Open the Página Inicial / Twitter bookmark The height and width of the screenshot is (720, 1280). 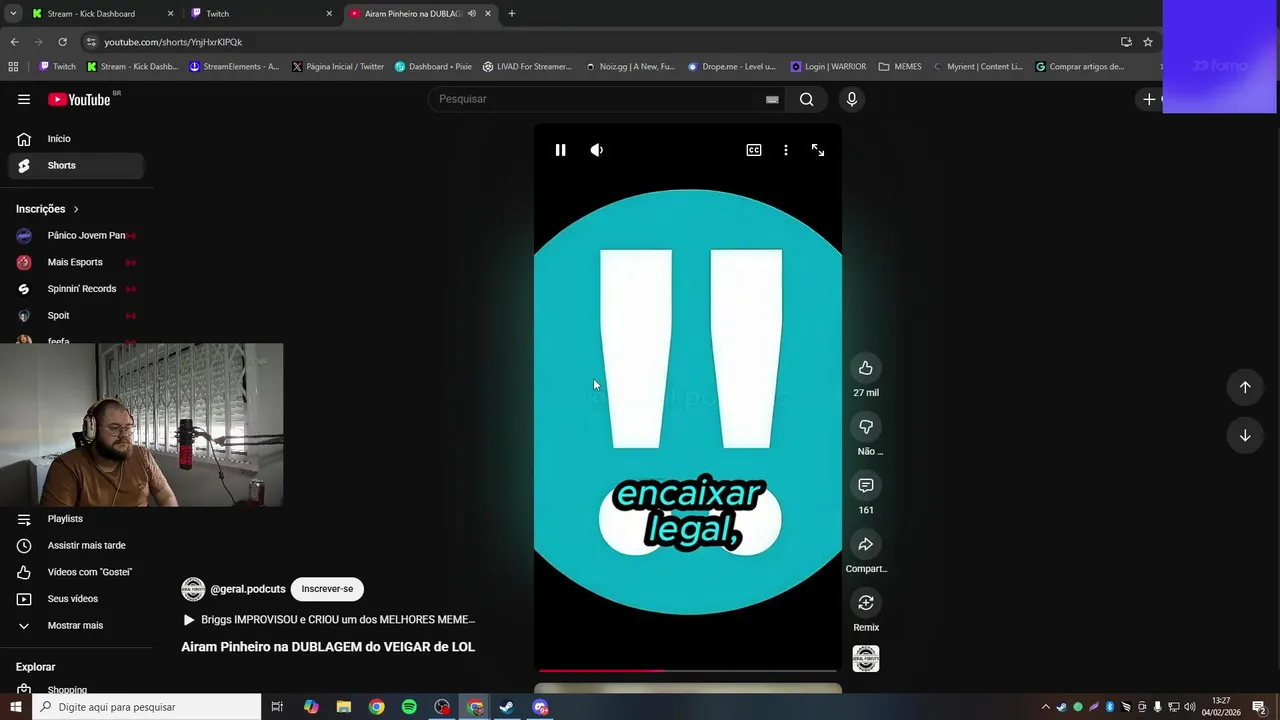[x=338, y=67]
